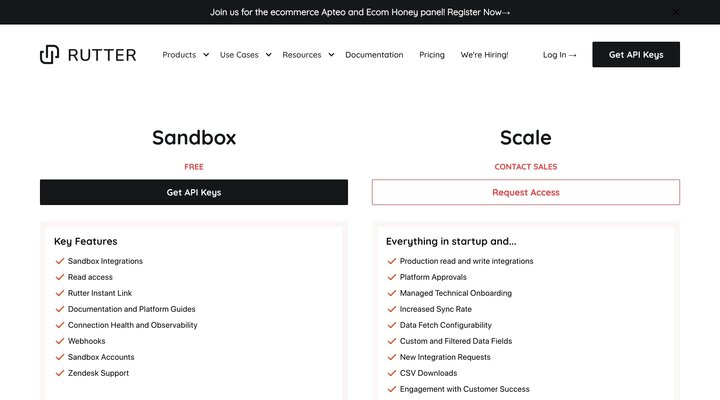Click the Sandbox Get API Keys button
Screen dimensions: 720x400
tap(194, 192)
